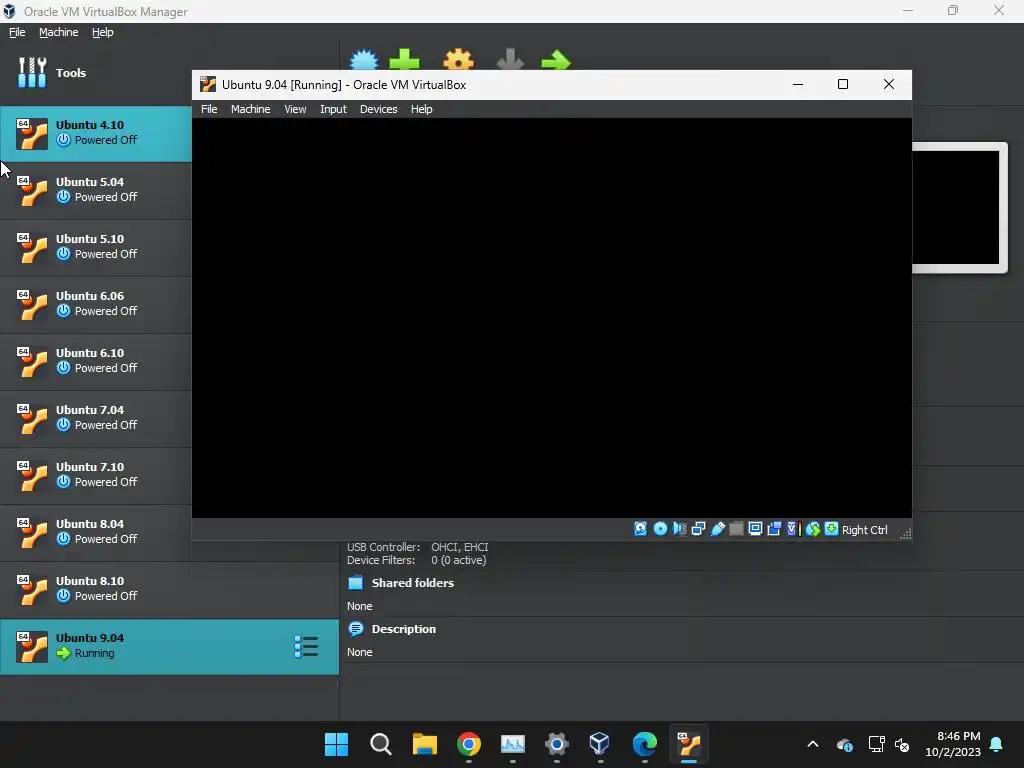The height and width of the screenshot is (768, 1024).
Task: Click VirtualBox cube icon on taskbar
Action: pyautogui.click(x=600, y=744)
